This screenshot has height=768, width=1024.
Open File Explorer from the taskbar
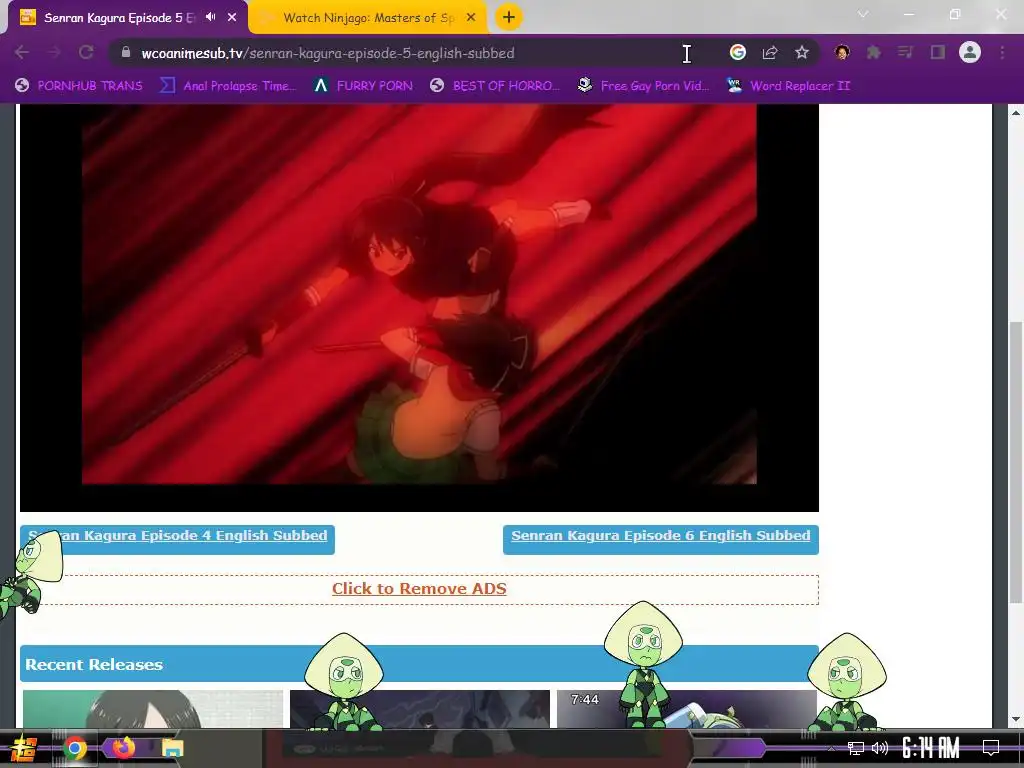(x=173, y=748)
